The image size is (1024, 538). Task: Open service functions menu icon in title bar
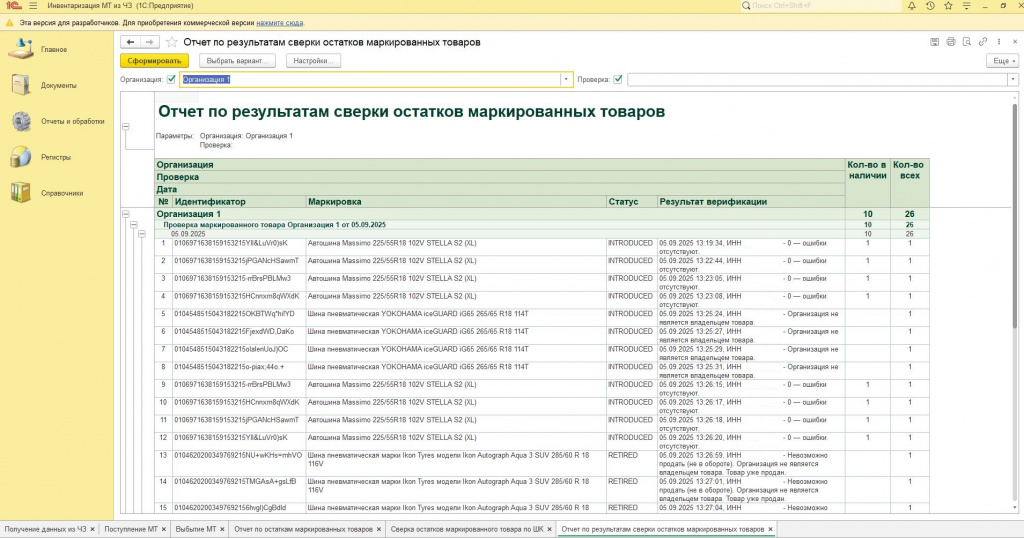967,6
